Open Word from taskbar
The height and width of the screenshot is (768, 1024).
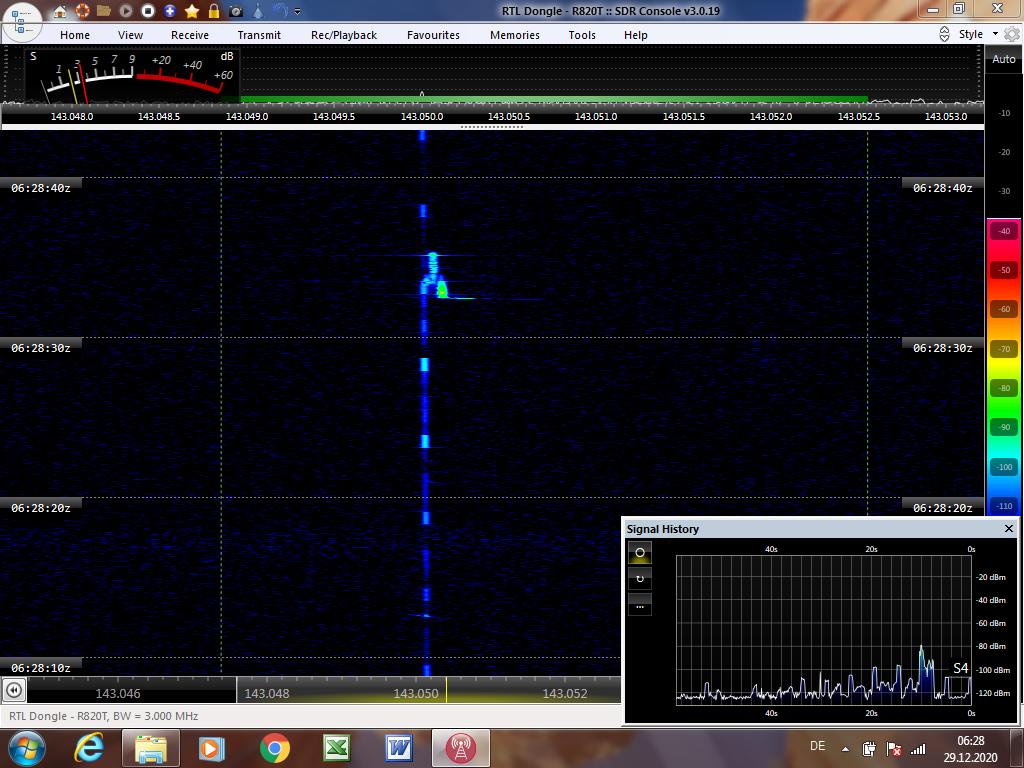point(398,748)
